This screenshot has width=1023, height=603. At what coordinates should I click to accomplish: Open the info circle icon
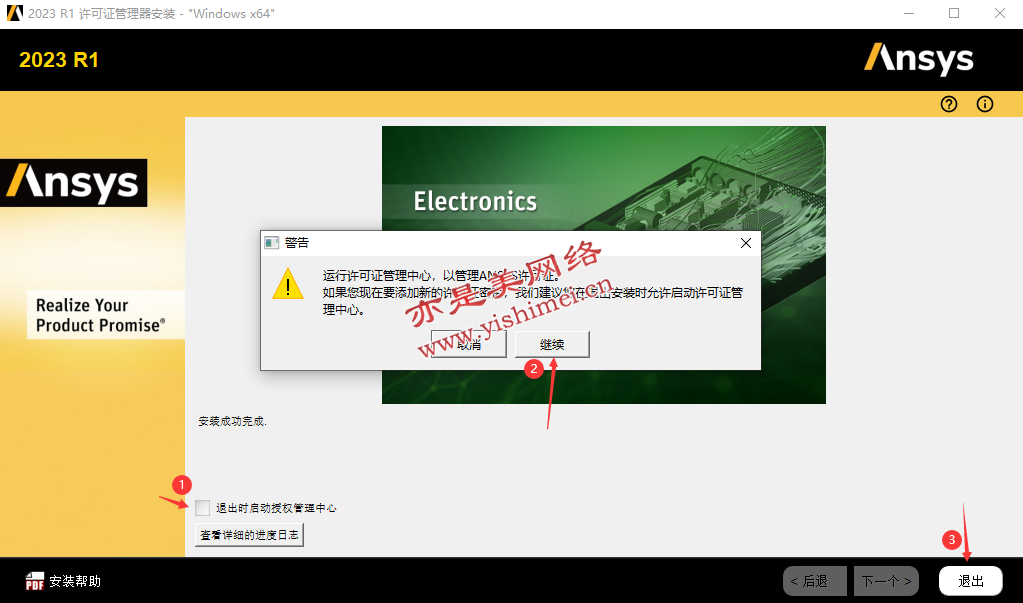tap(985, 104)
